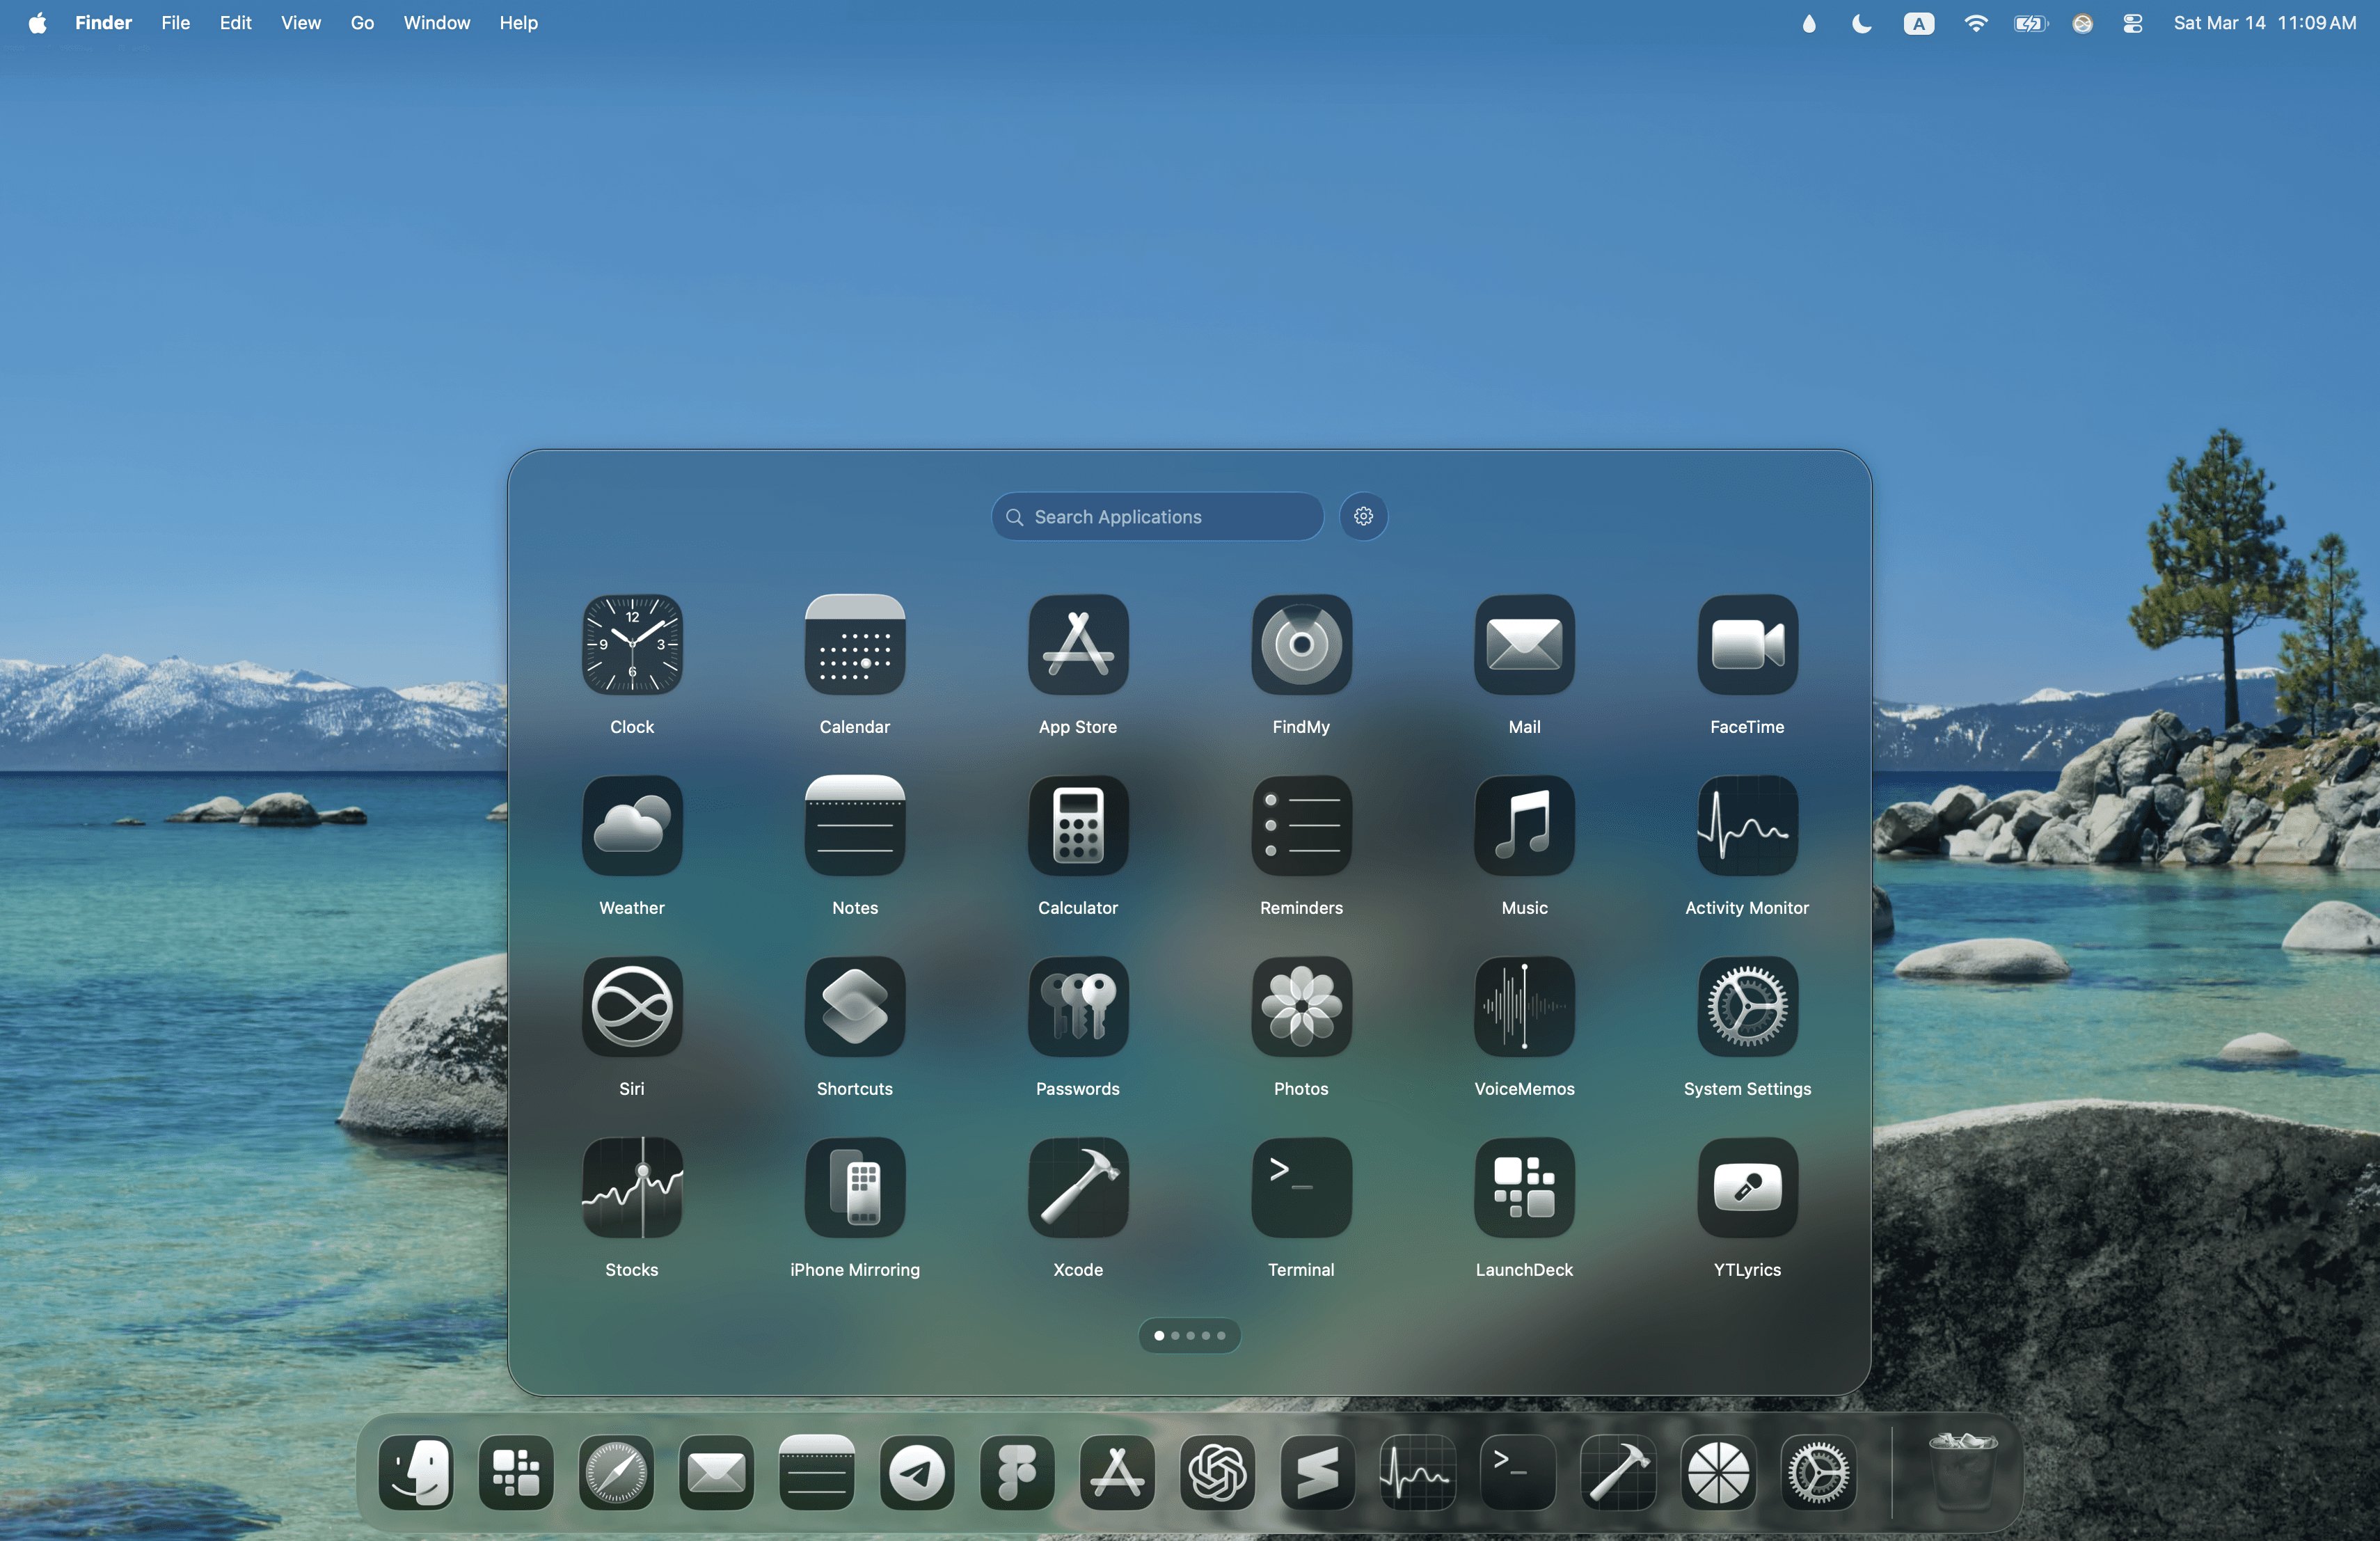Switch input source via A icon

pos(1918,24)
